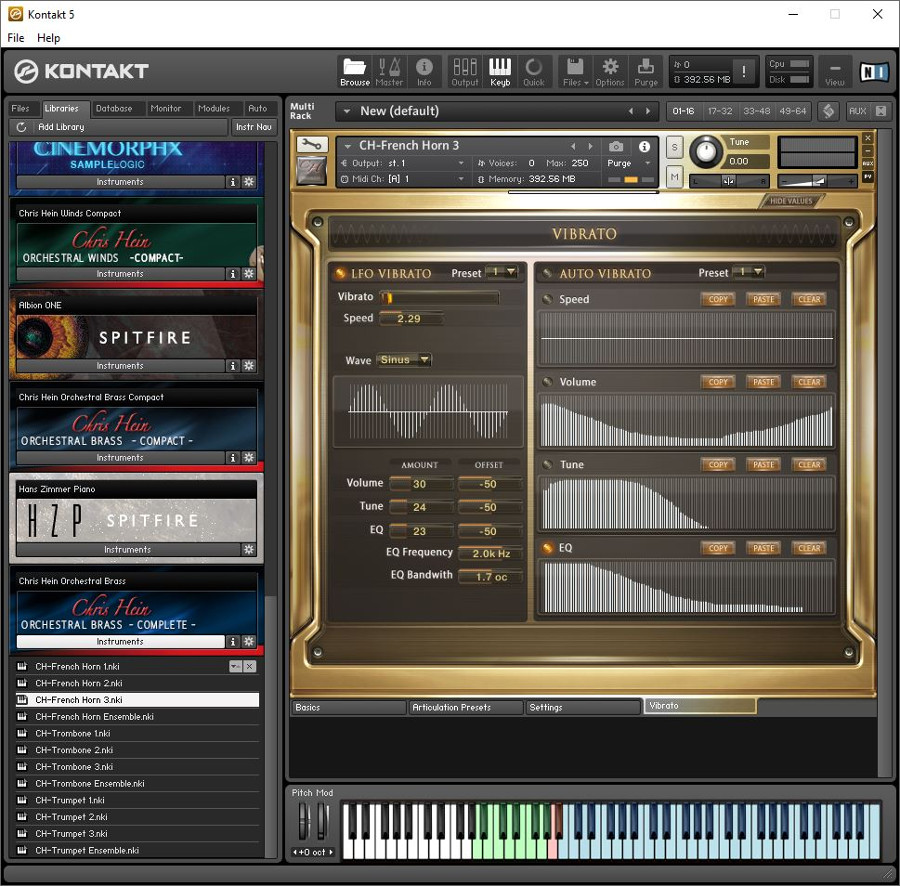Click the instrument volume slider

pos(817,181)
